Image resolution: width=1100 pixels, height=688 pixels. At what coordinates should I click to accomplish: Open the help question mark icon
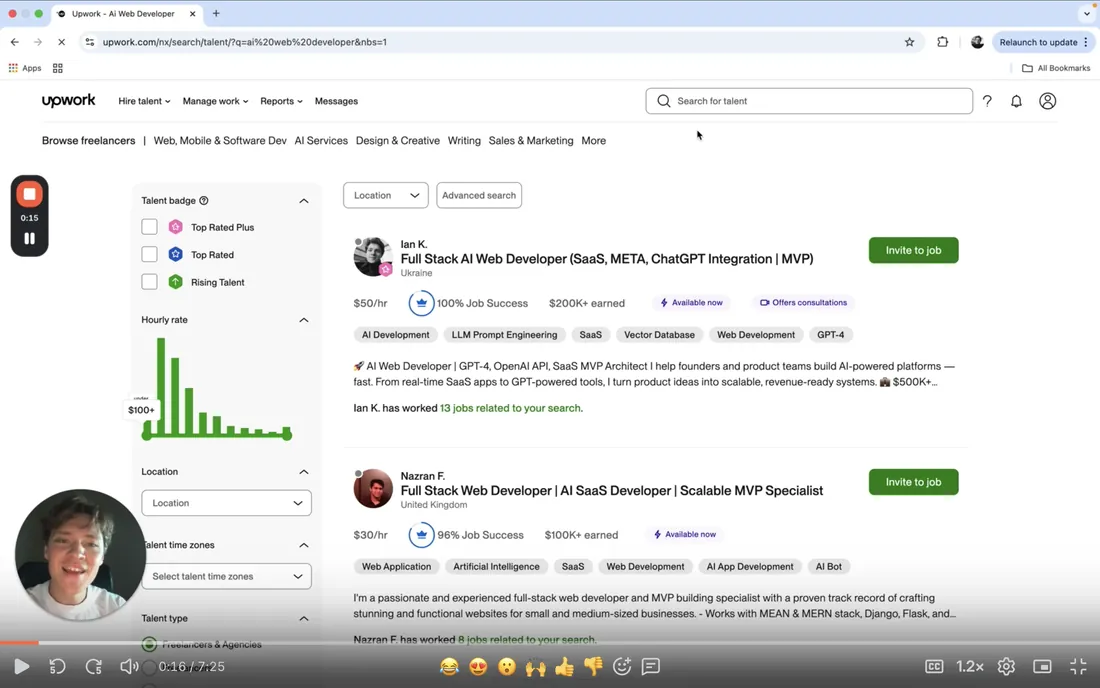987,101
